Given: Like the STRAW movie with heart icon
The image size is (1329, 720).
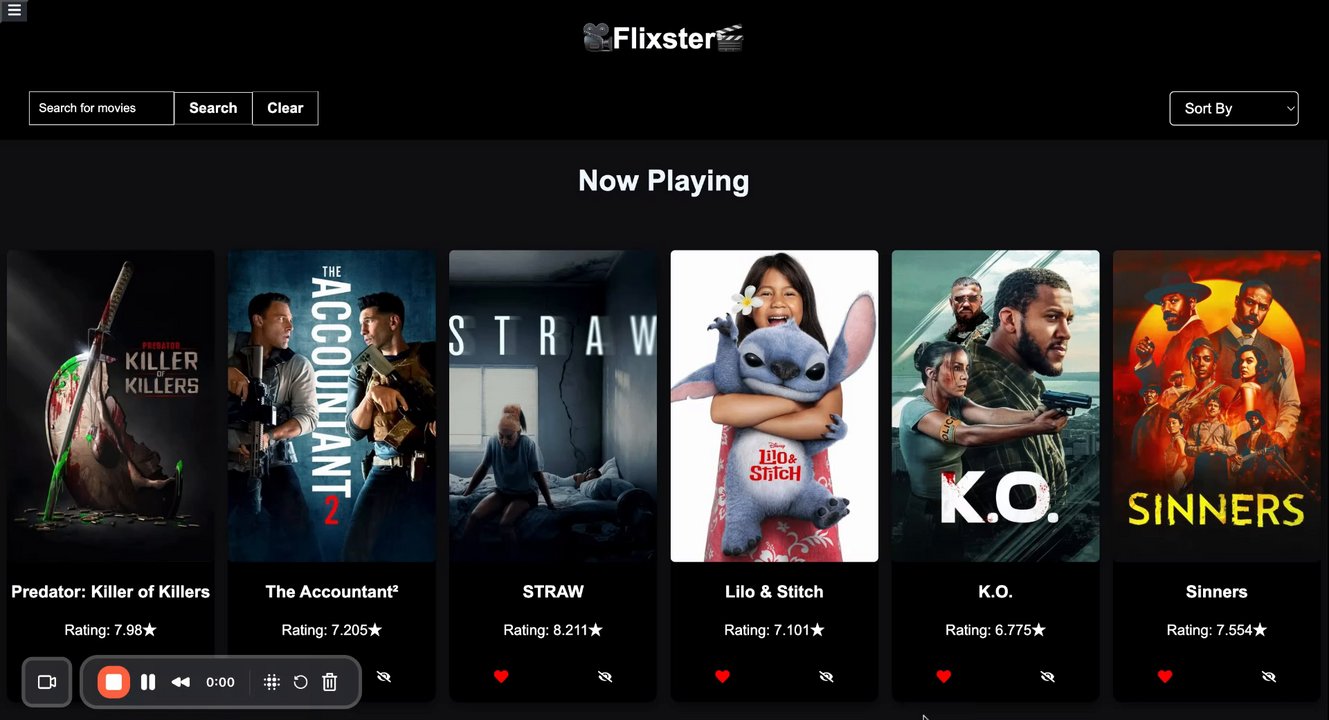Looking at the screenshot, I should [x=501, y=677].
